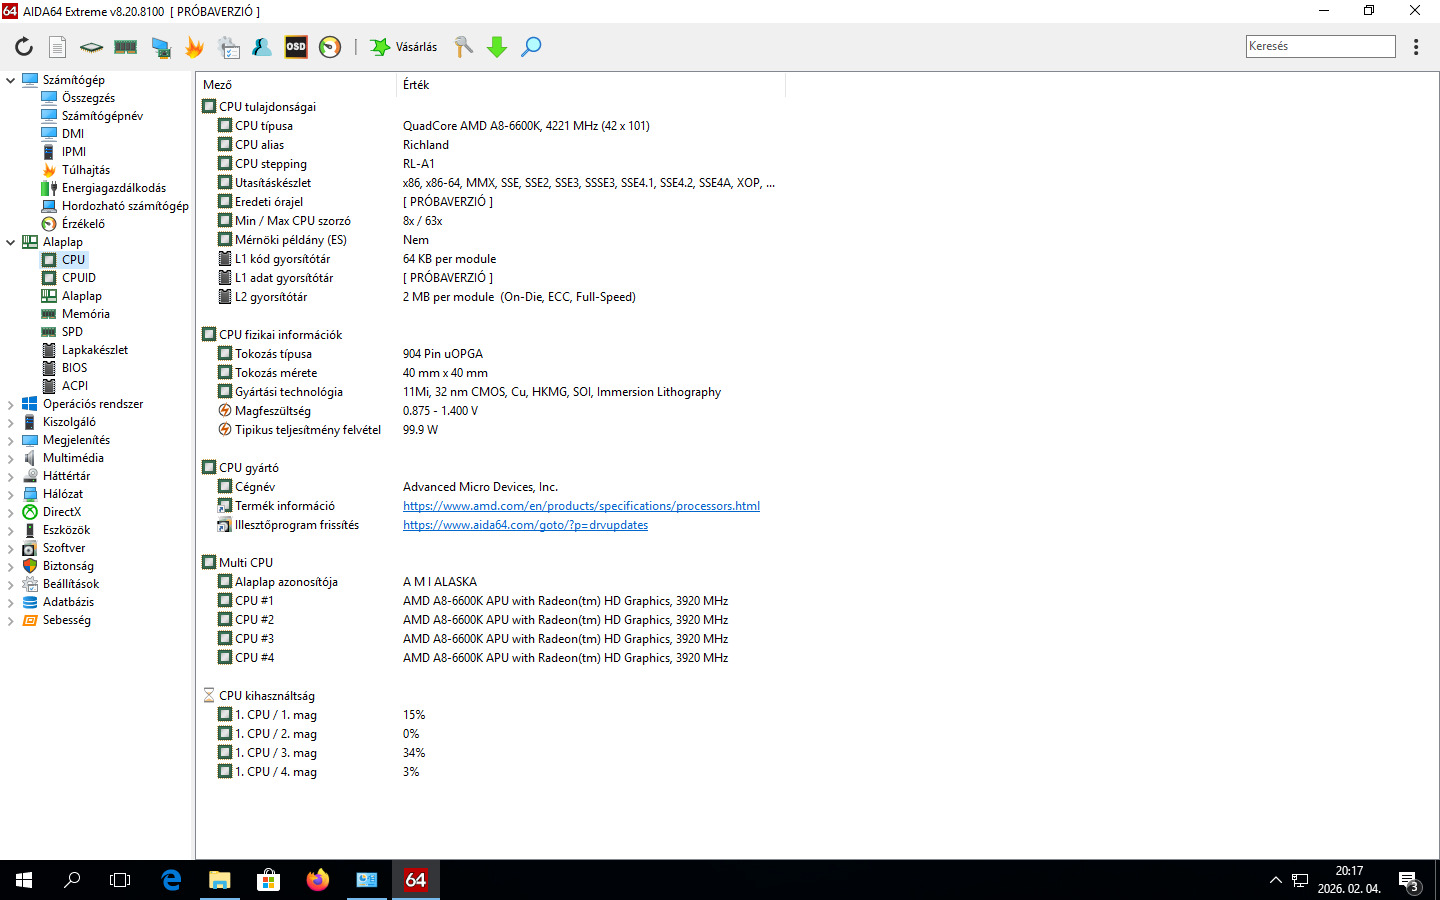This screenshot has width=1440, height=900.
Task: Expand the Hálózat tree node
Action: click(11, 494)
